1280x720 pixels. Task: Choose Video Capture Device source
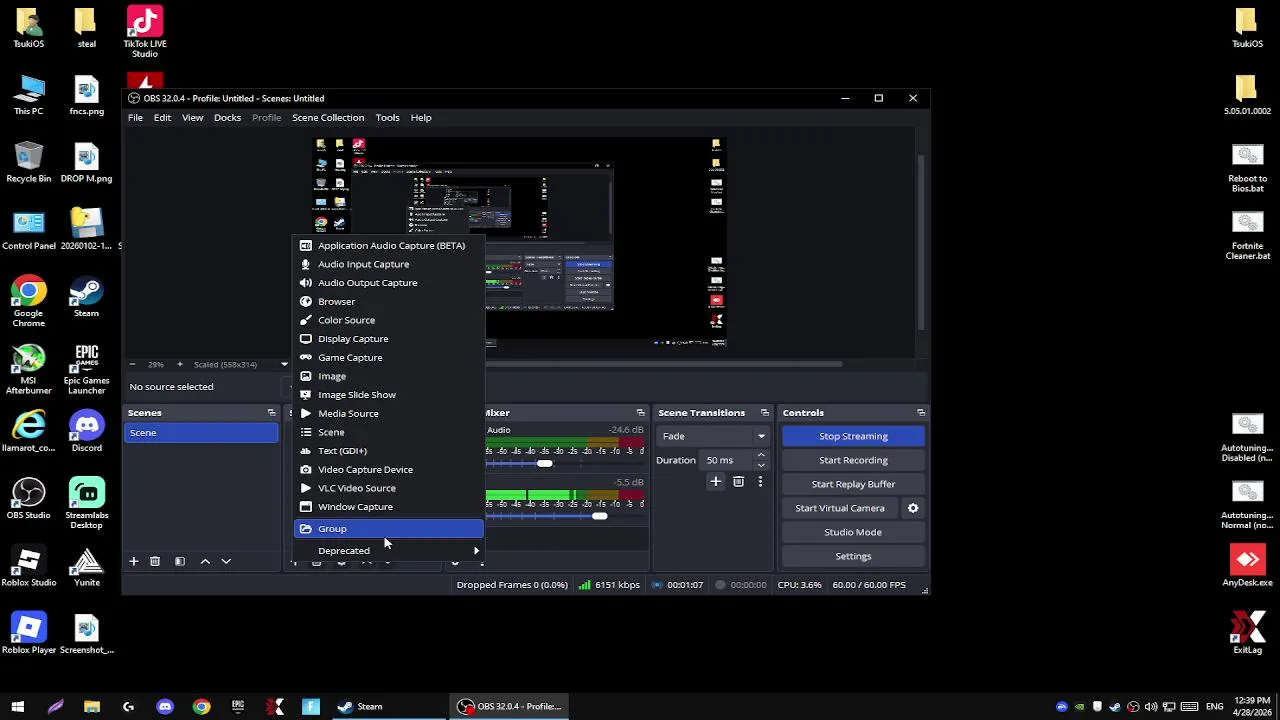pyautogui.click(x=389, y=470)
